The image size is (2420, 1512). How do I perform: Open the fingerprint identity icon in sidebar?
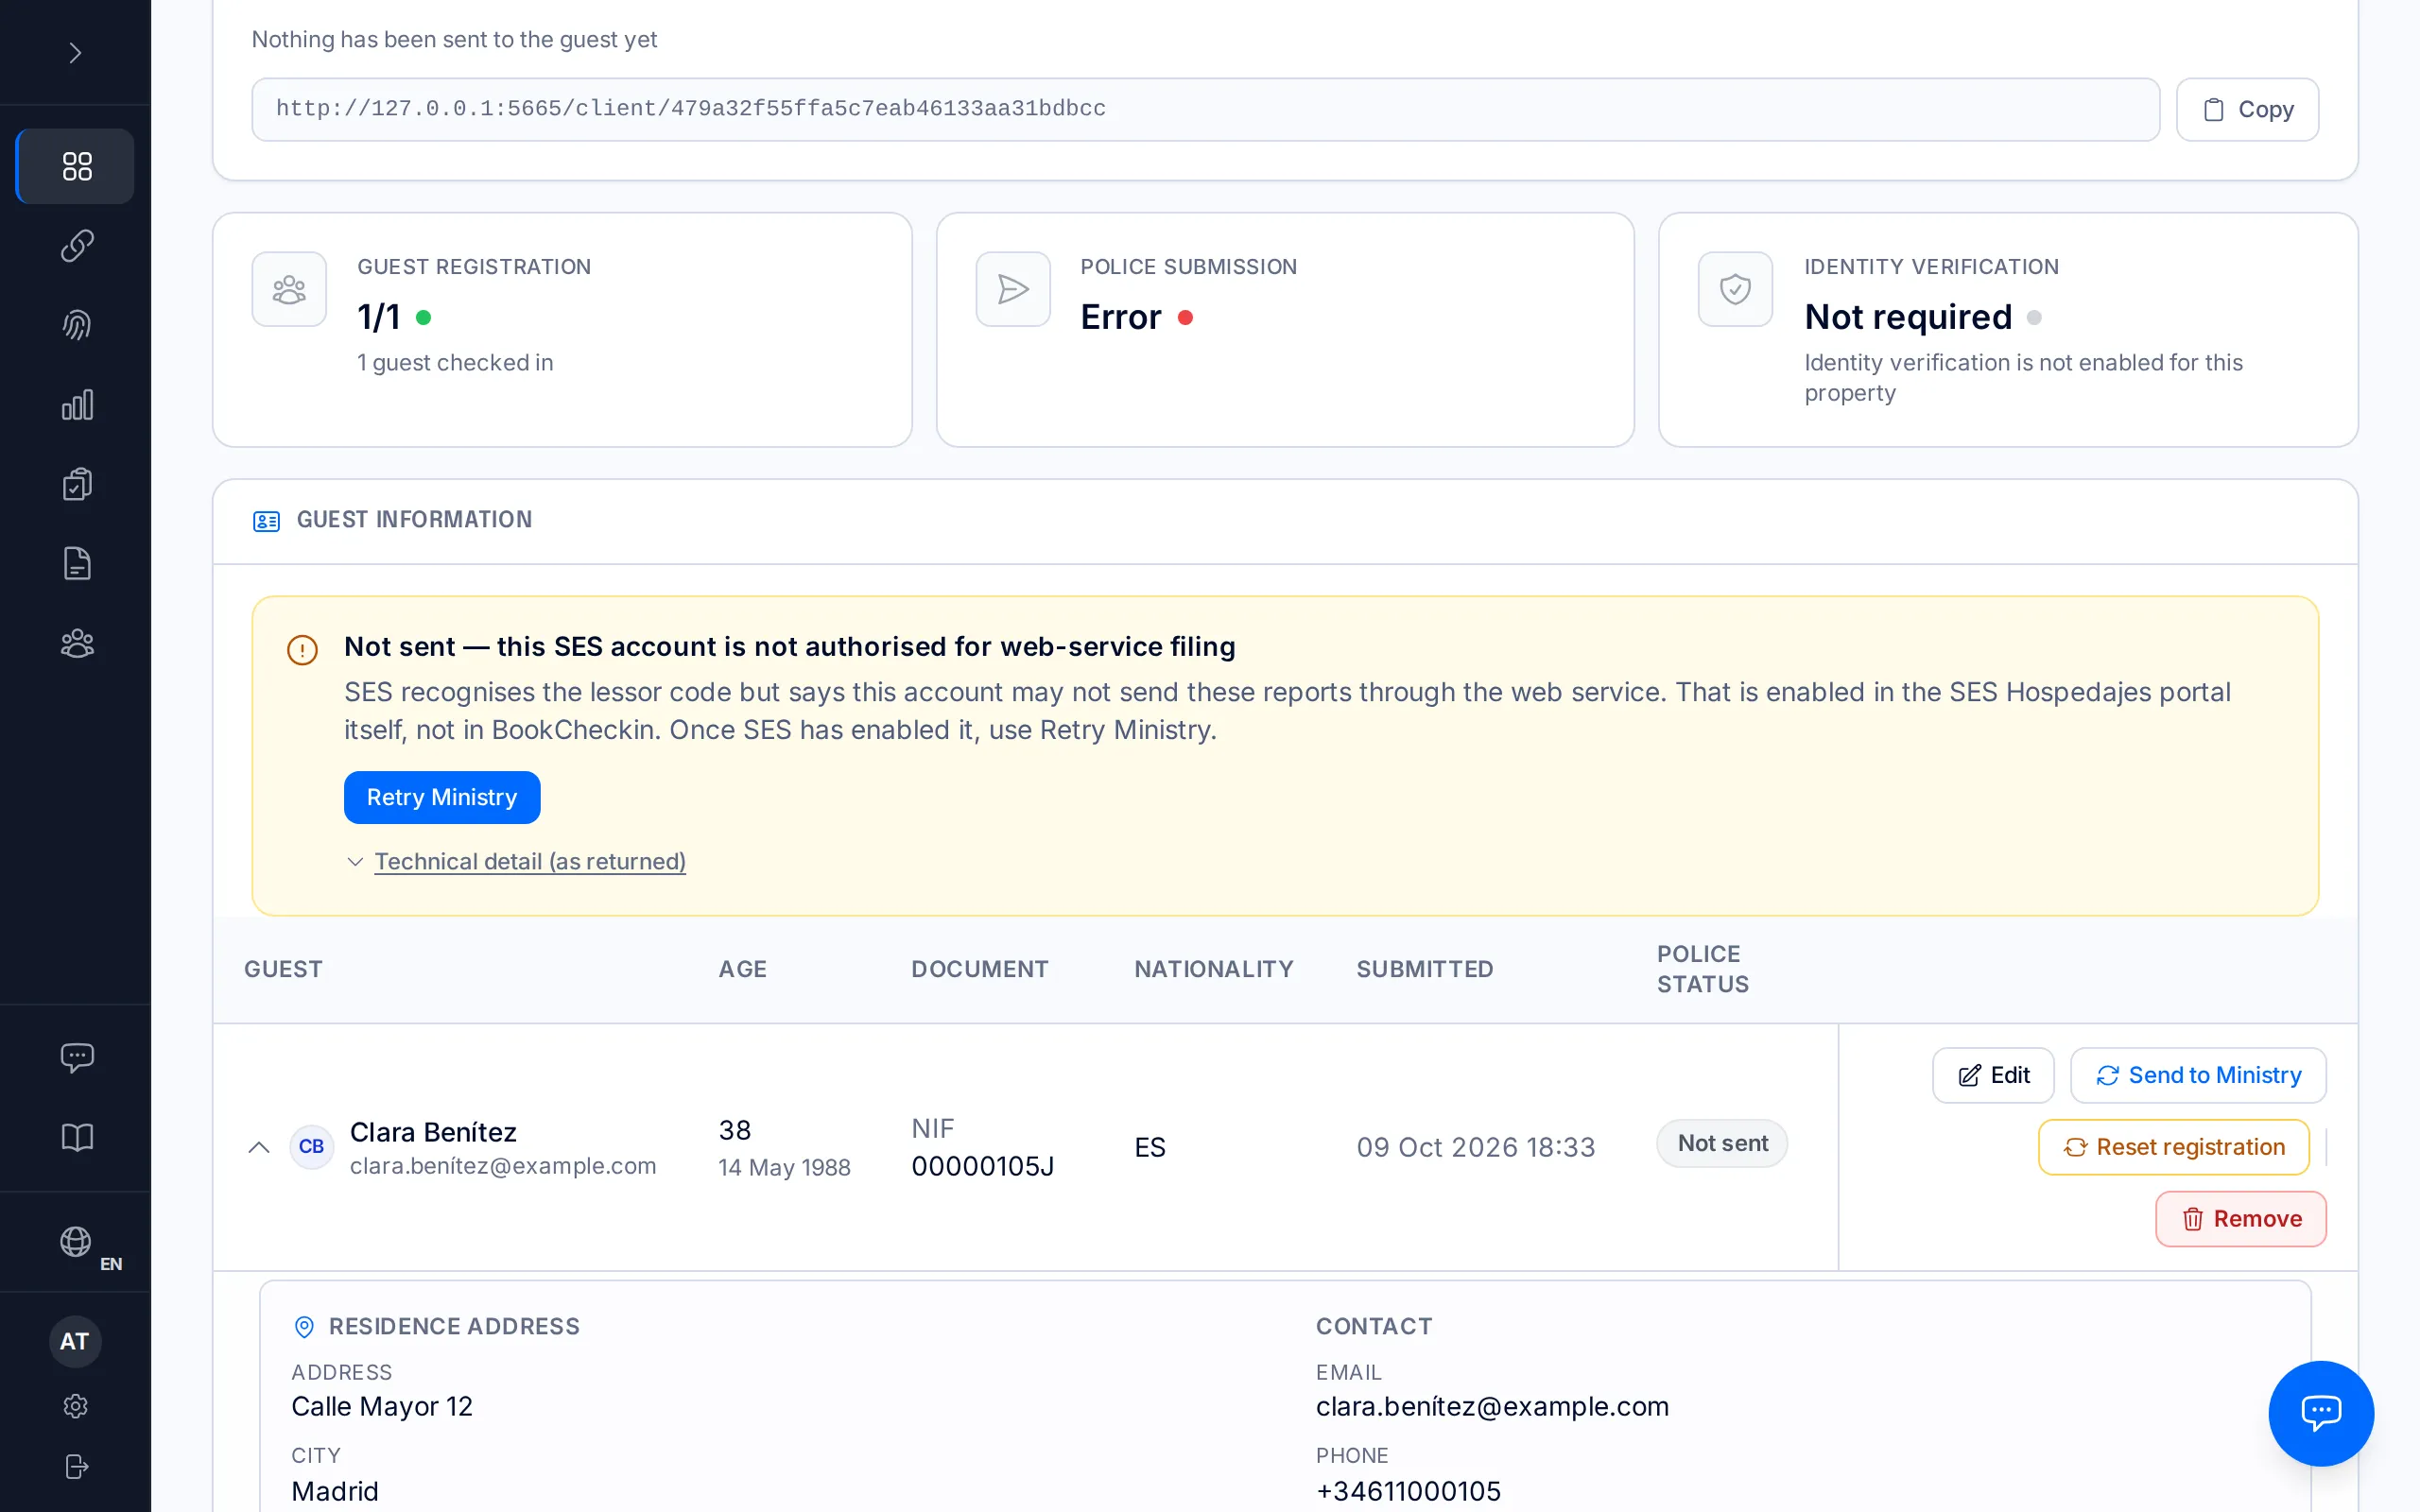[x=76, y=325]
